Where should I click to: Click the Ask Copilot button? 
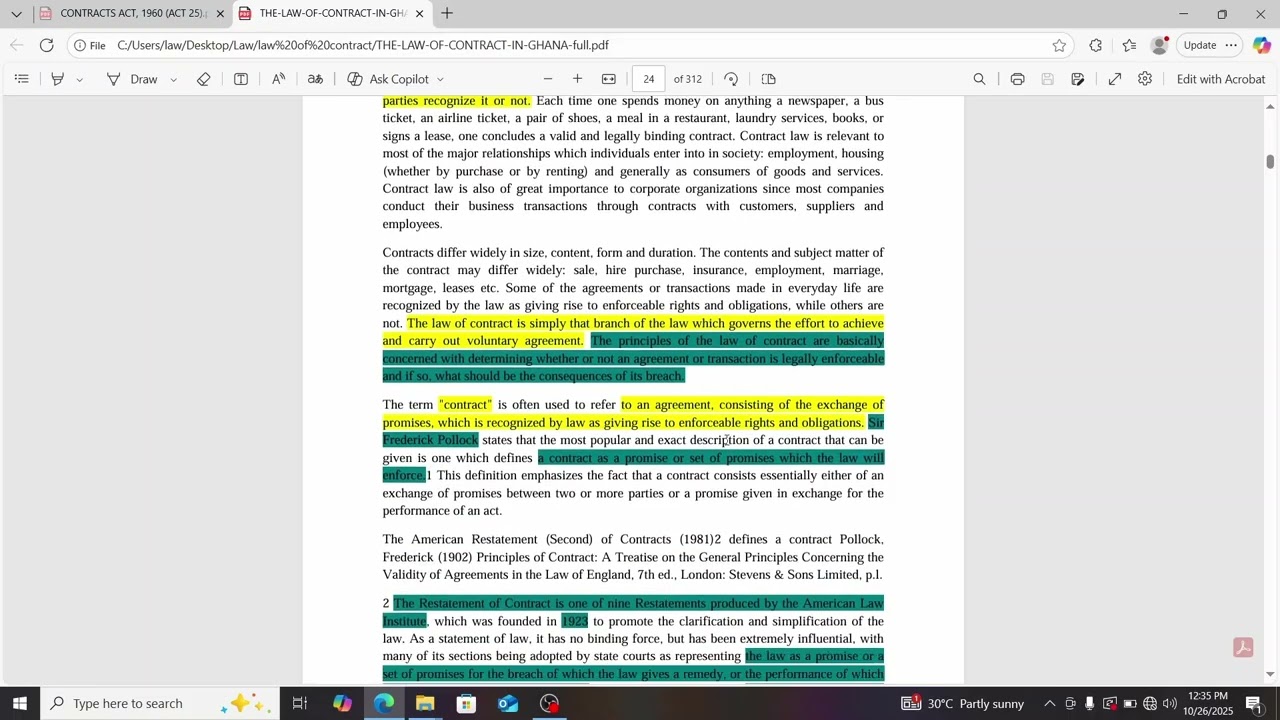388,79
